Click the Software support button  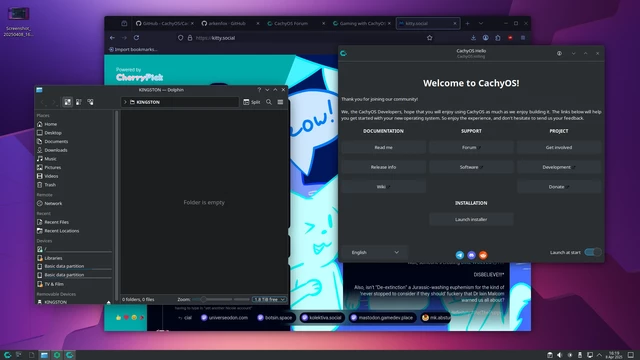[x=471, y=167]
